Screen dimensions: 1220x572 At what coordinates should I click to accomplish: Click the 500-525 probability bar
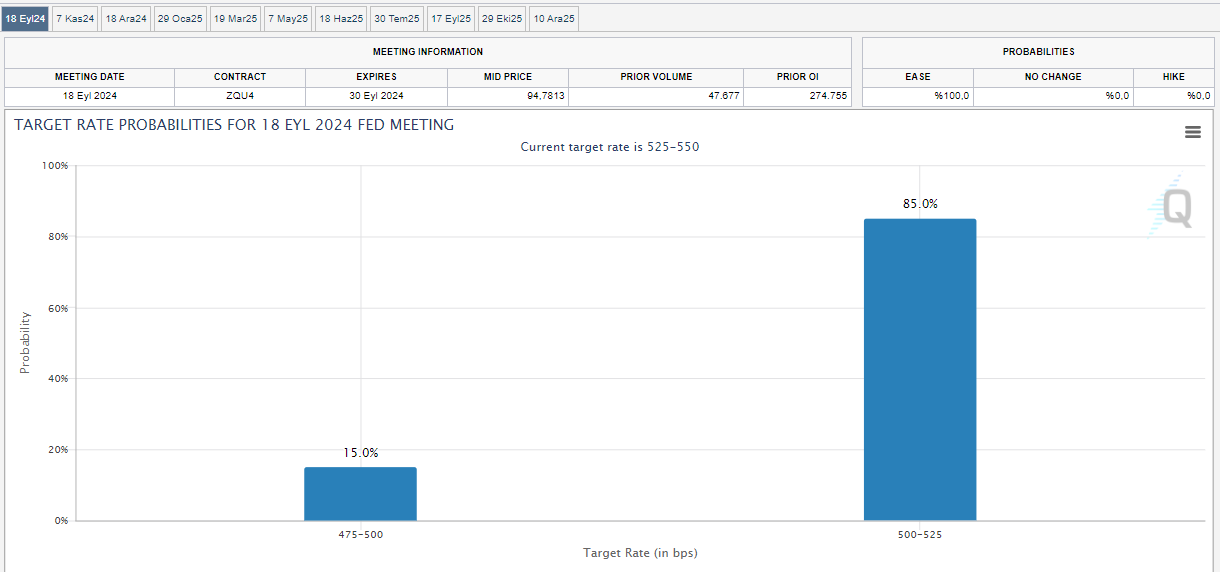(x=920, y=370)
